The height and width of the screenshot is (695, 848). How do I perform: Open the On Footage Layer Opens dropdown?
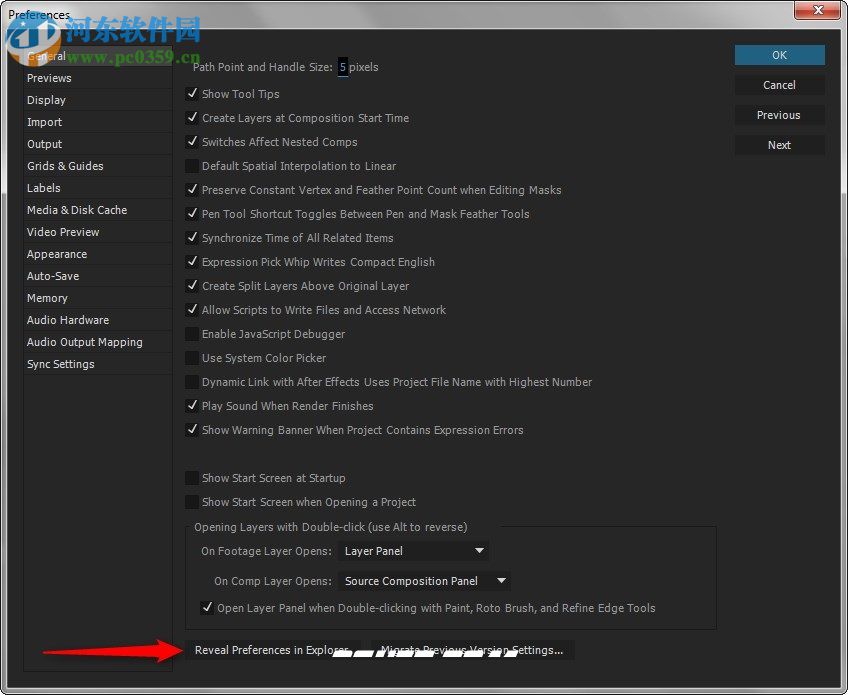pos(414,551)
